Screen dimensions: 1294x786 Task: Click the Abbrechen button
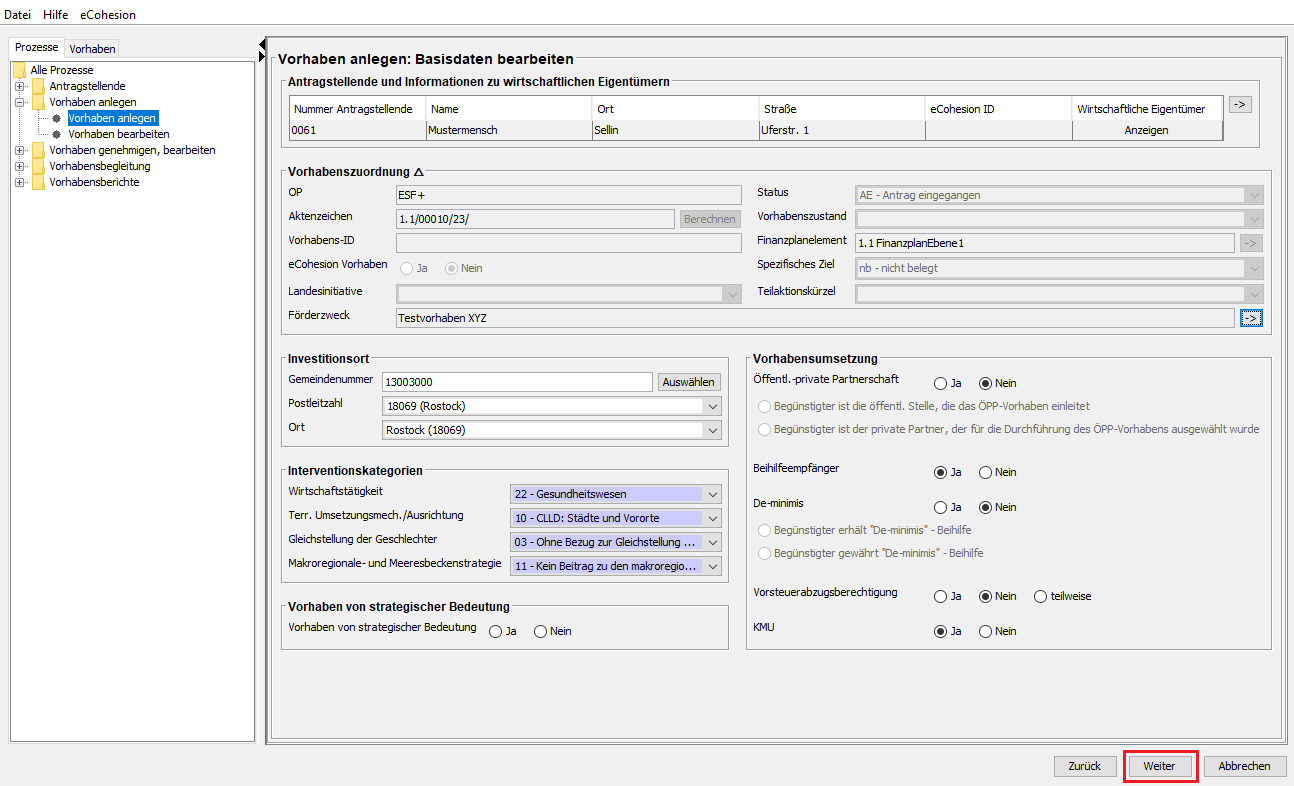point(1245,766)
